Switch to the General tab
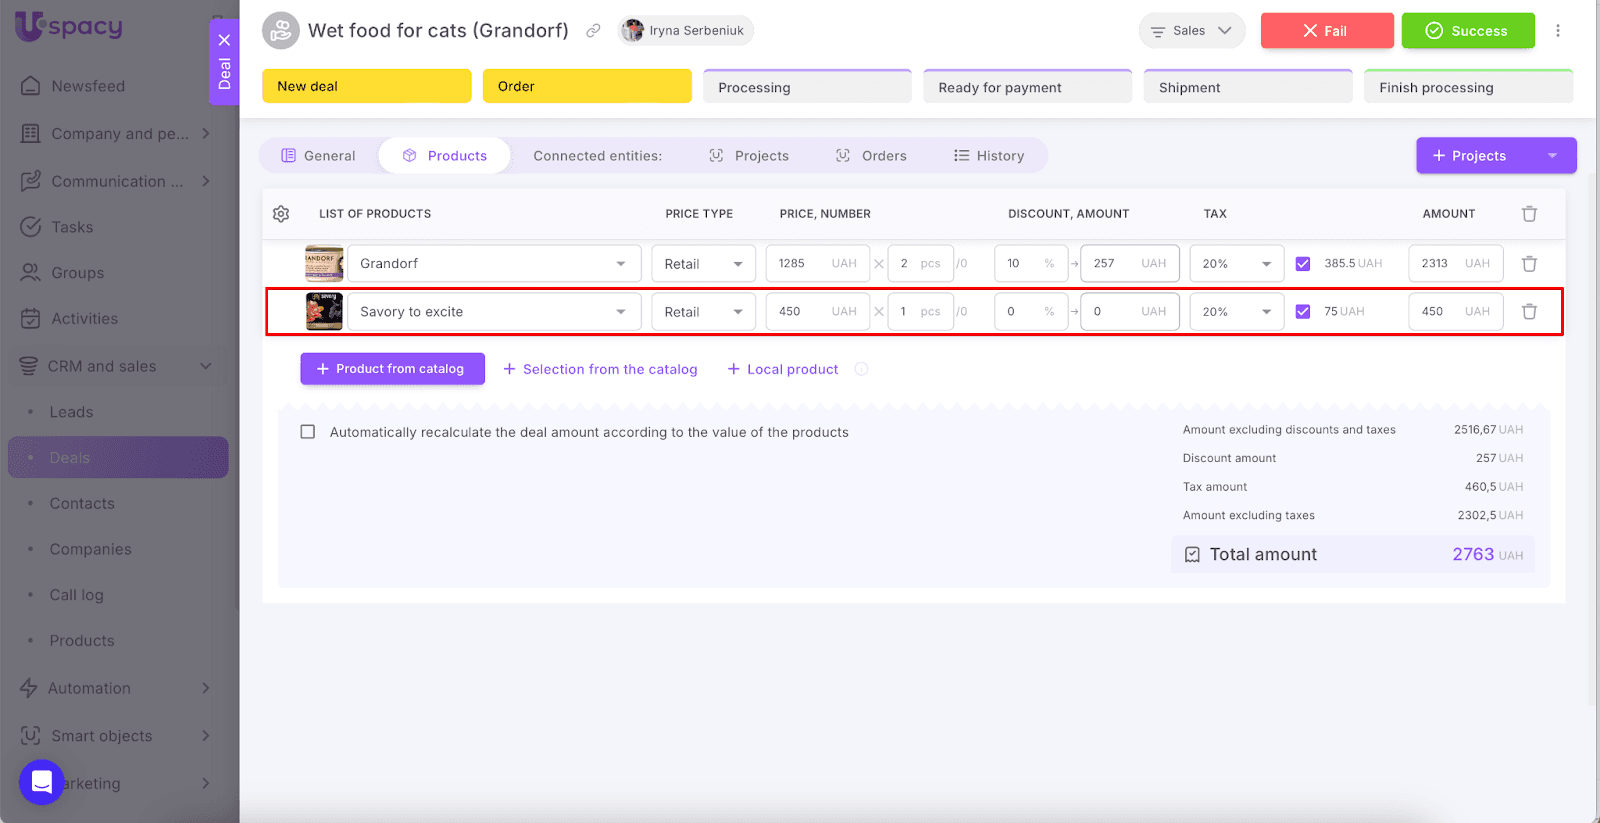The image size is (1600, 823). click(x=318, y=156)
